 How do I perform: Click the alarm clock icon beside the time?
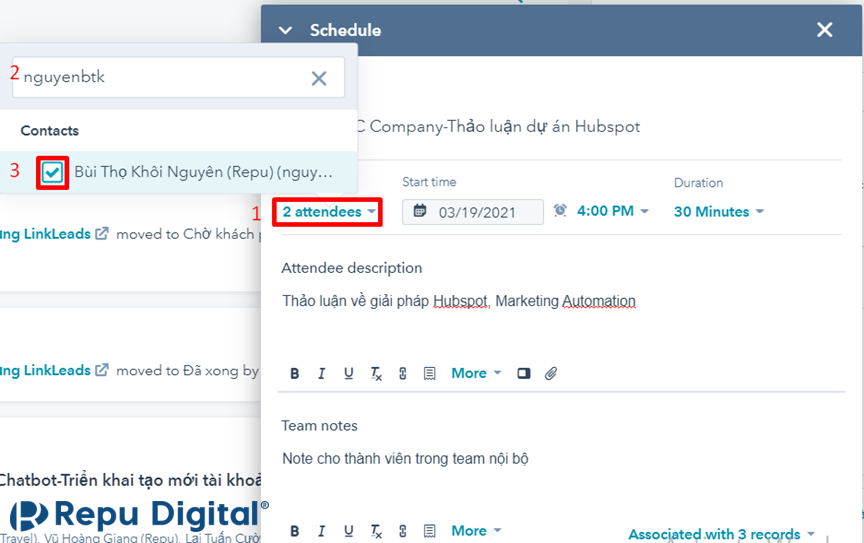pos(560,211)
